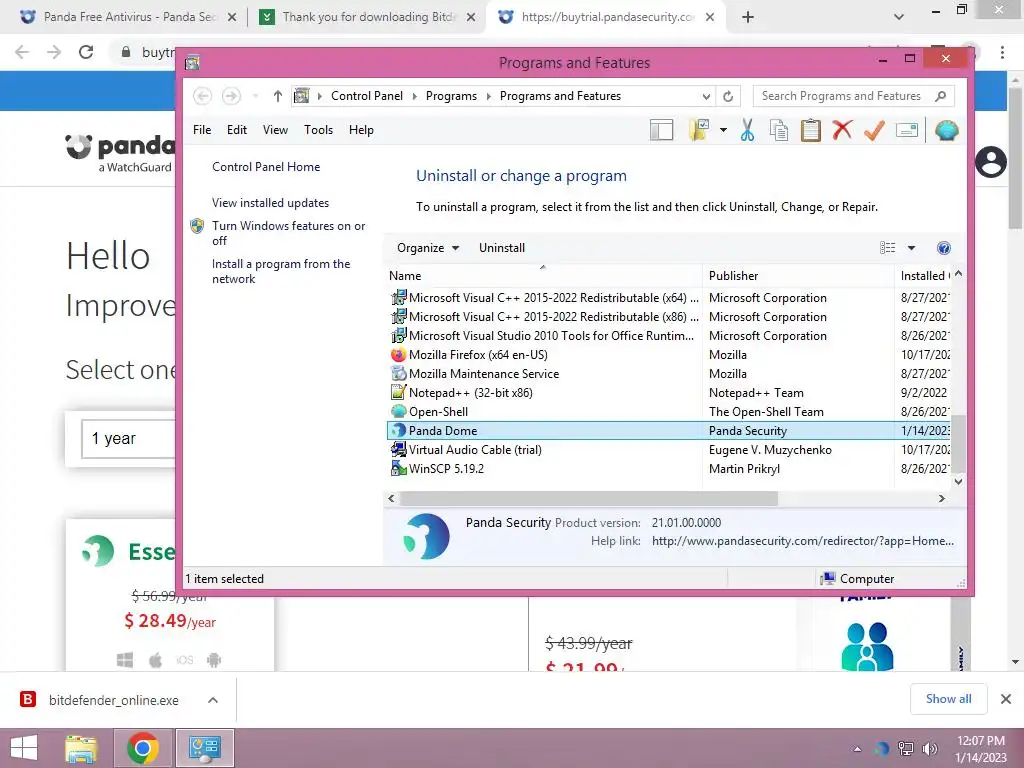The height and width of the screenshot is (768, 1024).
Task: Click the Paste clipboard toolbar icon
Action: click(810, 130)
